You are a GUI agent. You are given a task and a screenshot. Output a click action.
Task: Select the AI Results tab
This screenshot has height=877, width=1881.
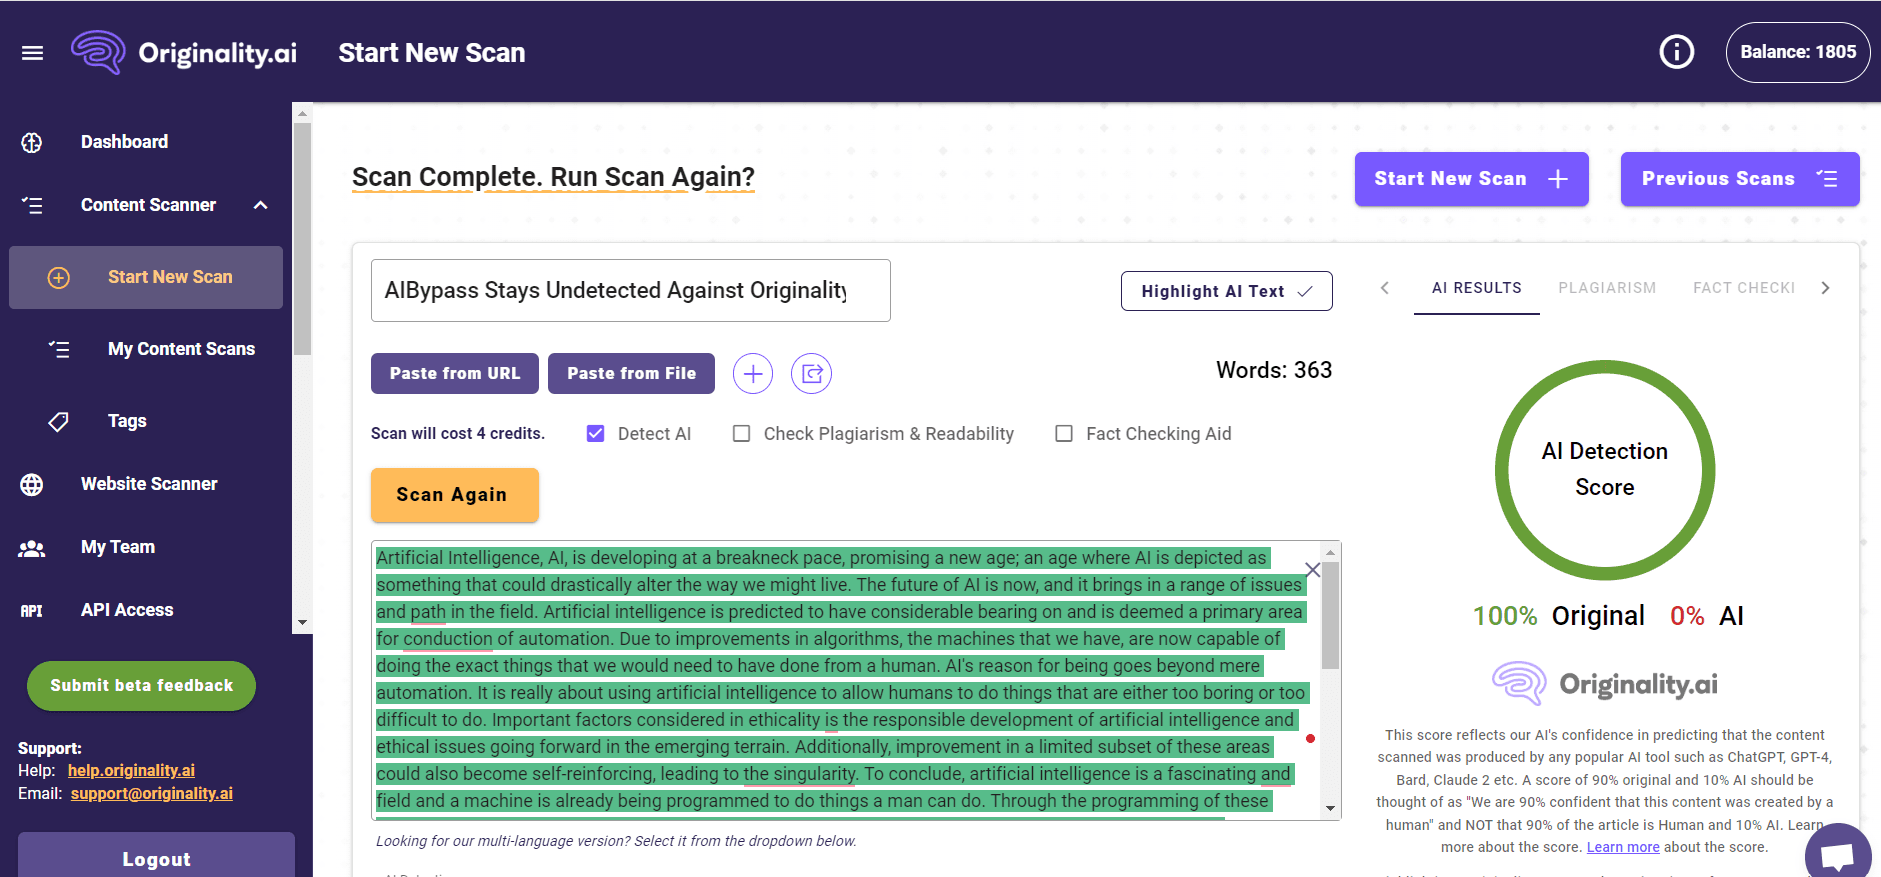1476,288
